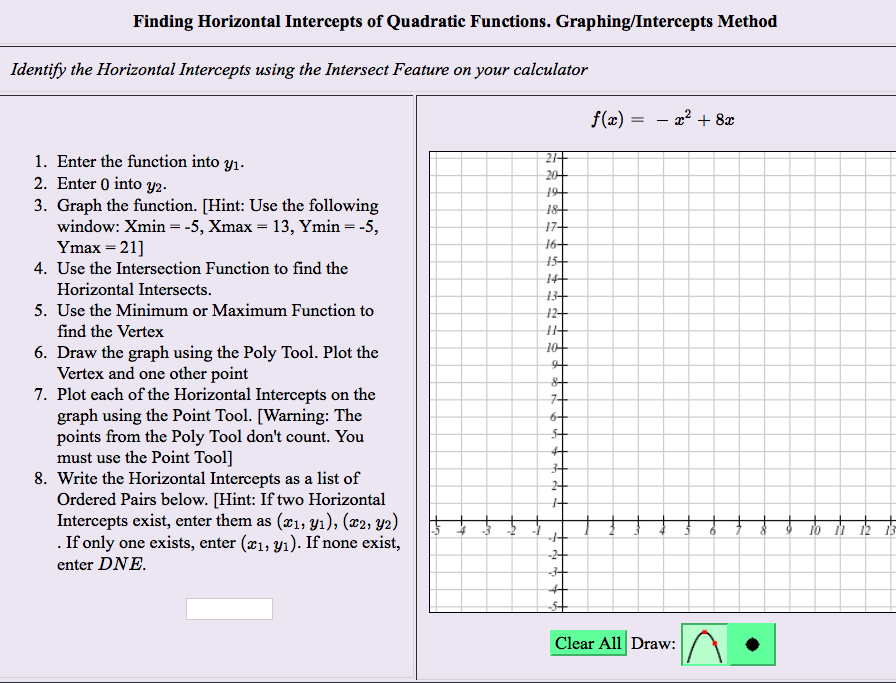This screenshot has height=683, width=896.
Task: Click the y-axis tick labeled 21
Action: pos(549,157)
